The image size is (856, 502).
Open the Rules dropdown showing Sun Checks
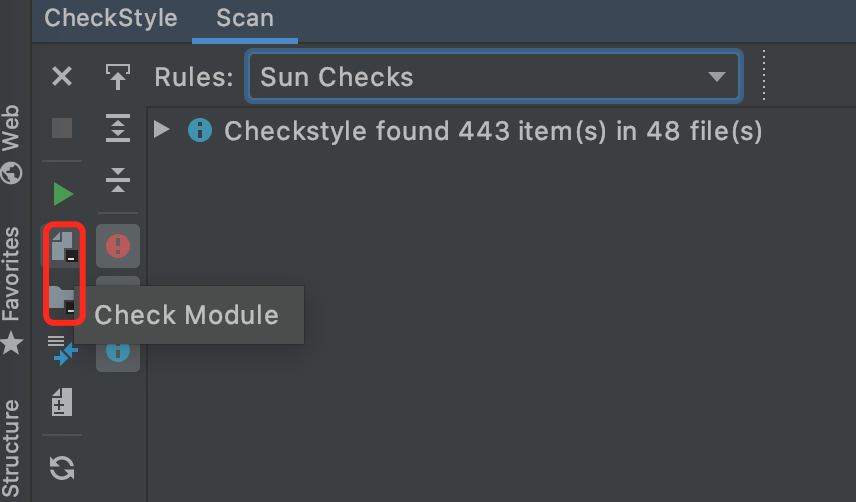click(x=494, y=76)
